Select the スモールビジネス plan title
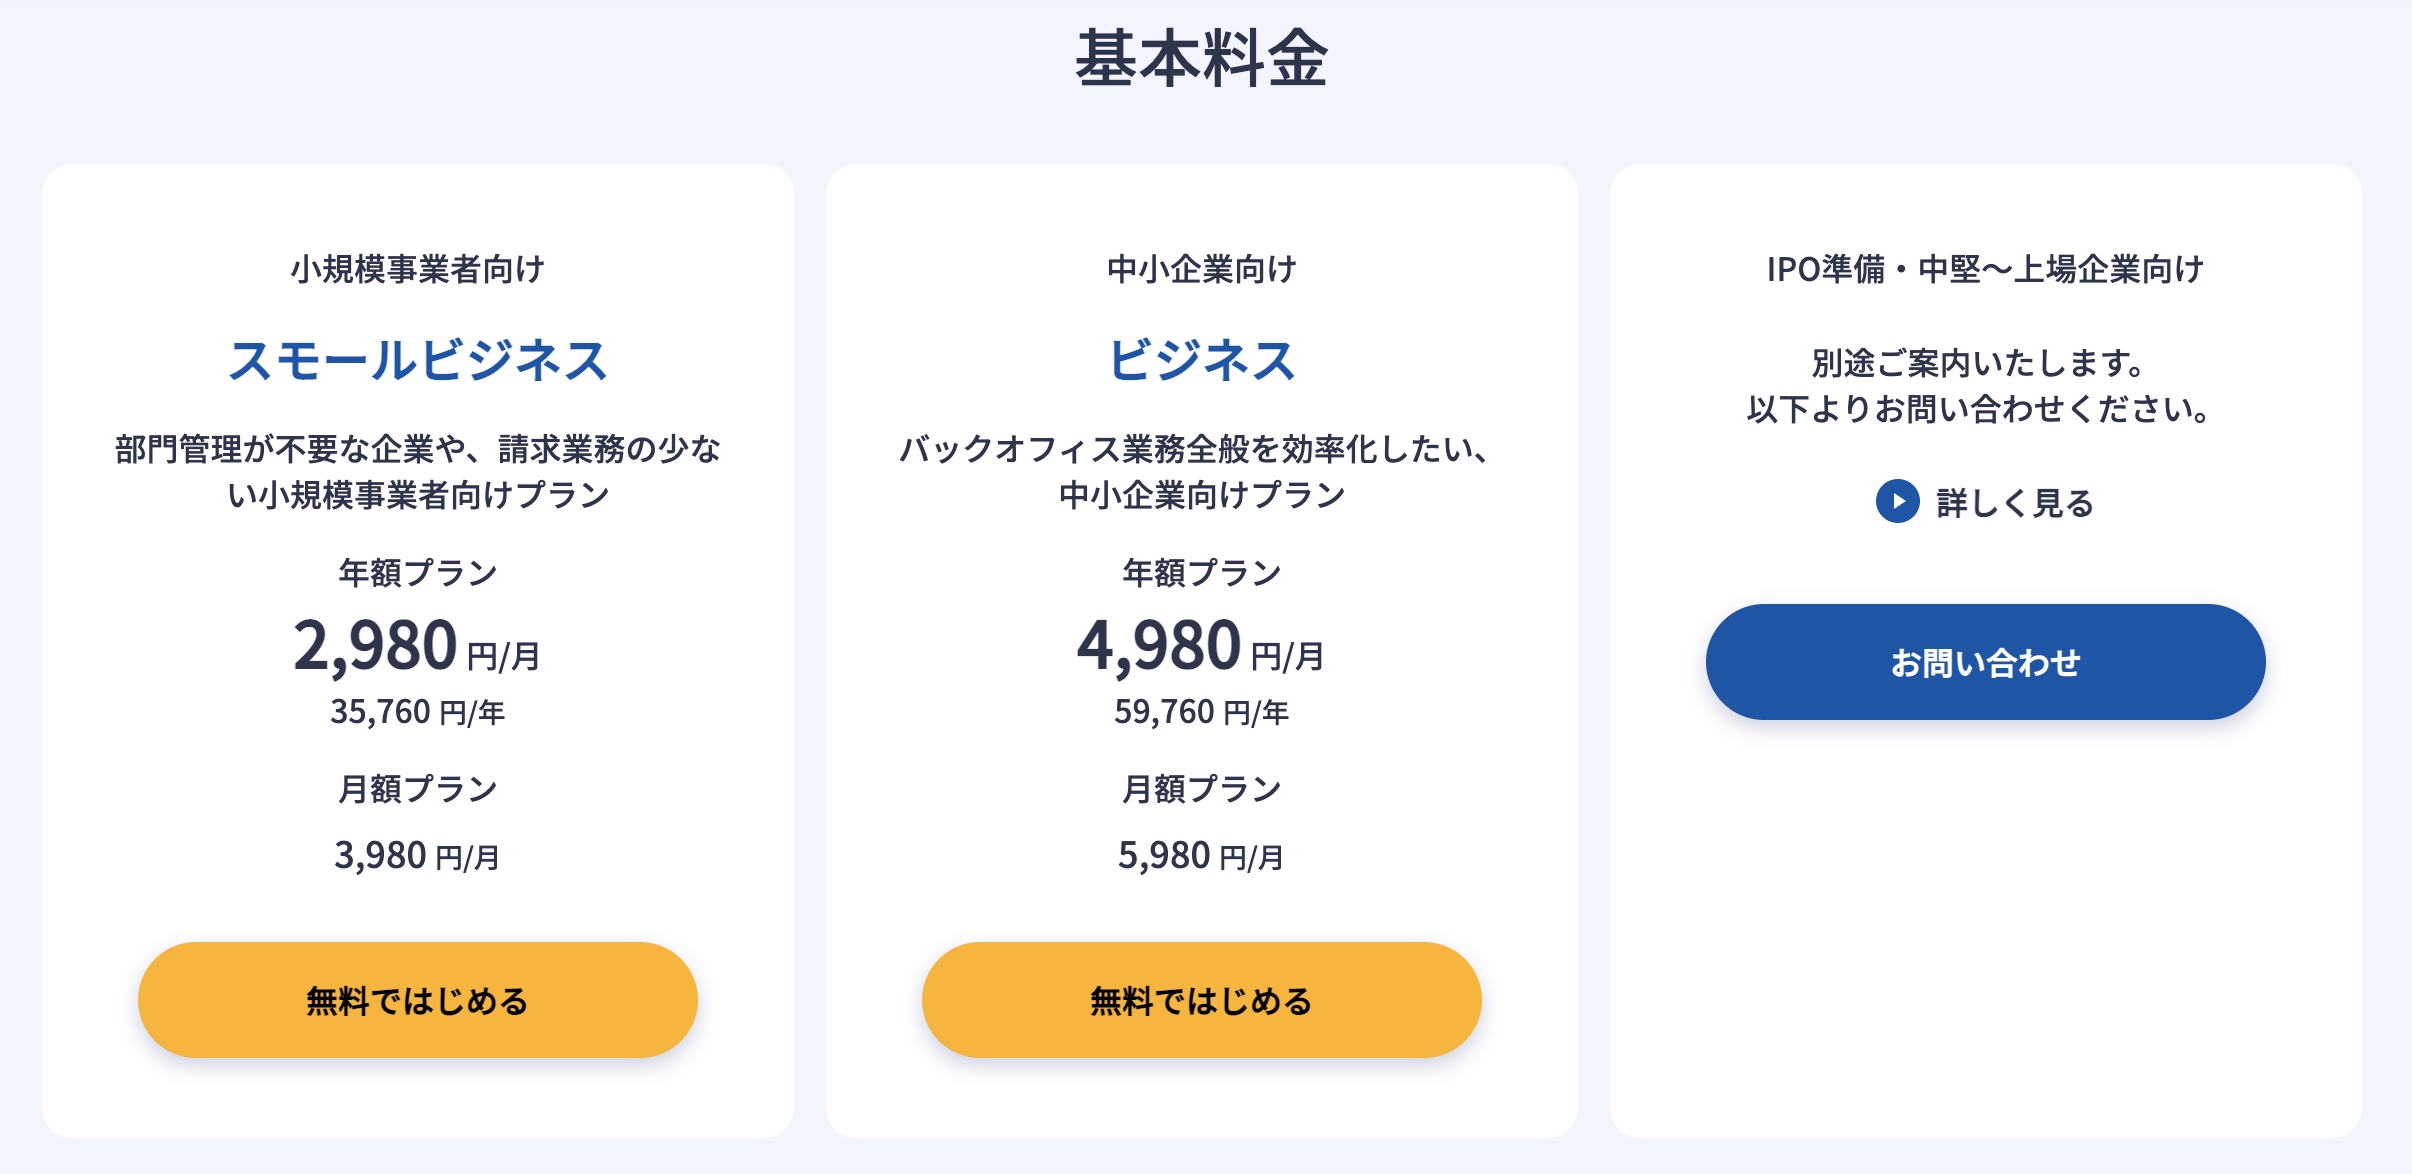2412x1174 pixels. [418, 360]
